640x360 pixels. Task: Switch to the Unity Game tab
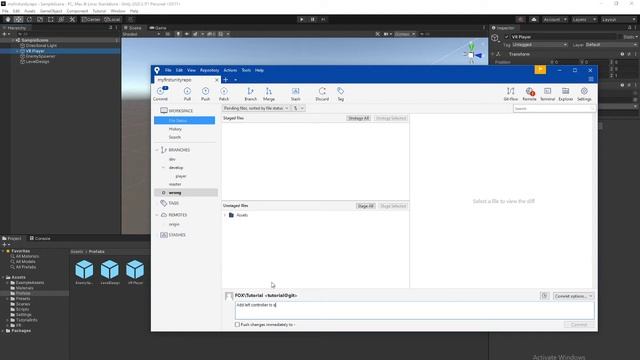[x=158, y=28]
